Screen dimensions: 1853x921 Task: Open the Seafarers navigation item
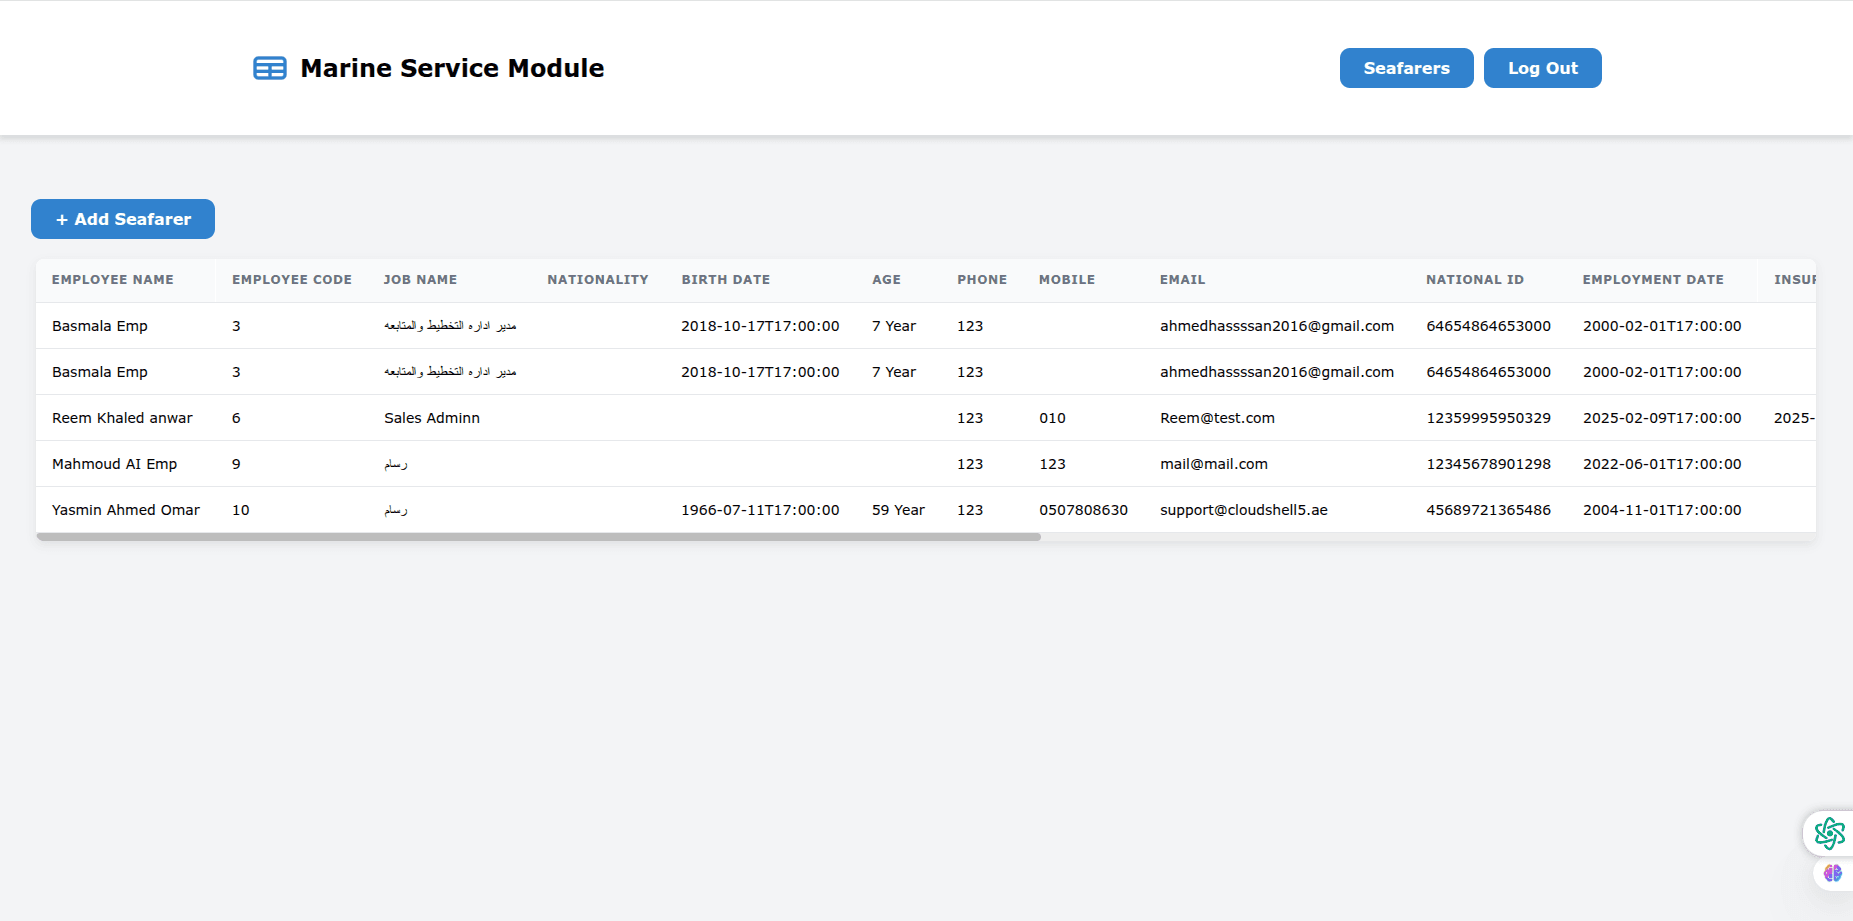pos(1406,67)
